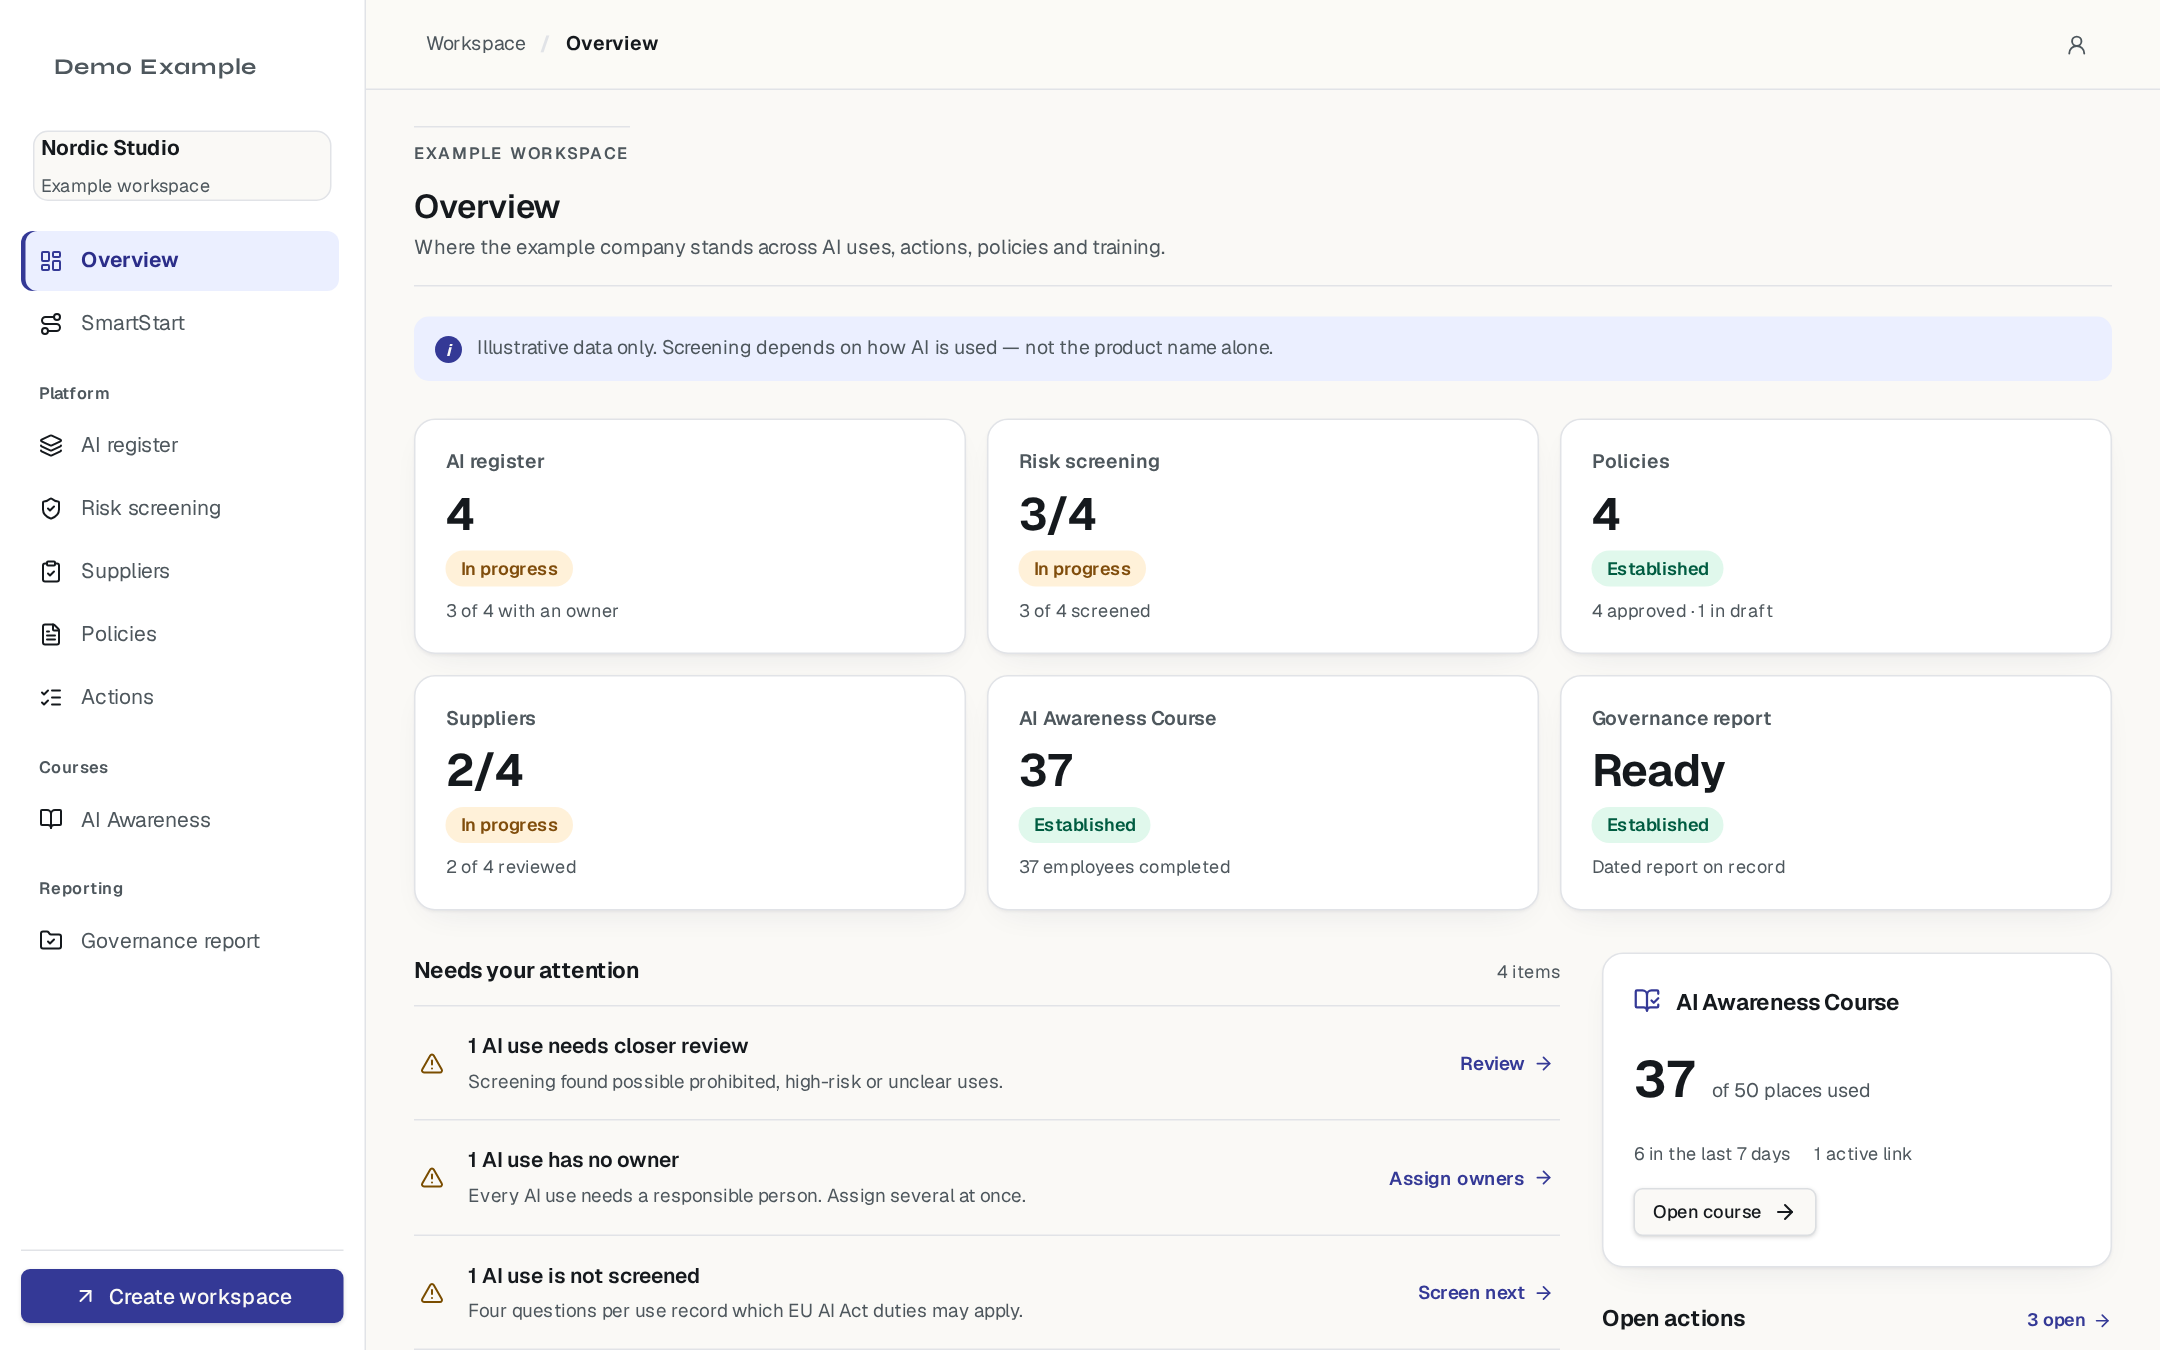Open the Governance report Ready card
Screen dimensions: 2160x1350
[x=1836, y=793]
